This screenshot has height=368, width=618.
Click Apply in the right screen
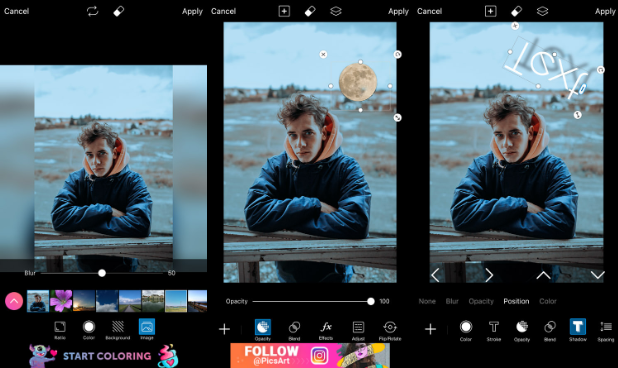605,11
